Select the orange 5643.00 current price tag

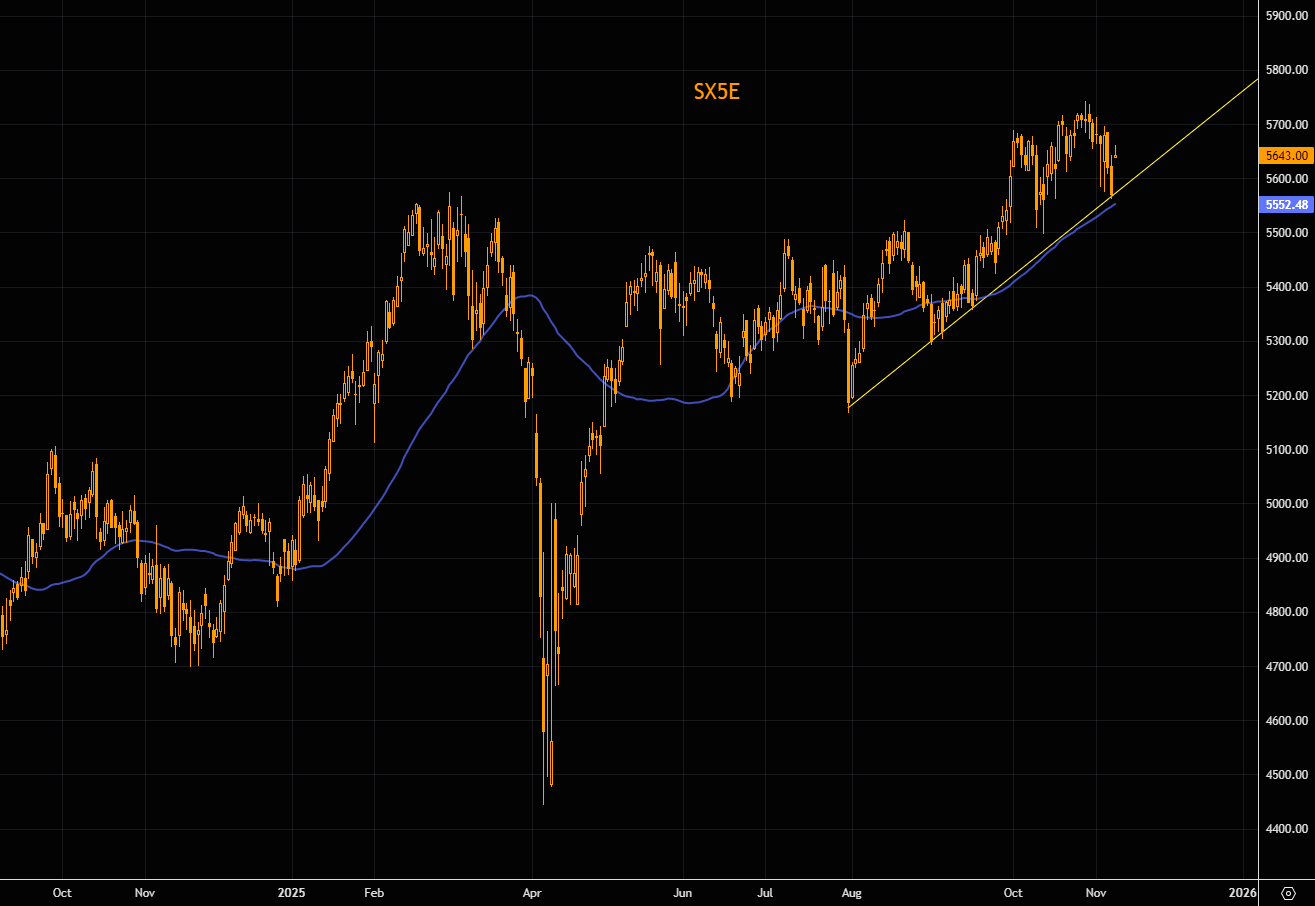[1286, 155]
